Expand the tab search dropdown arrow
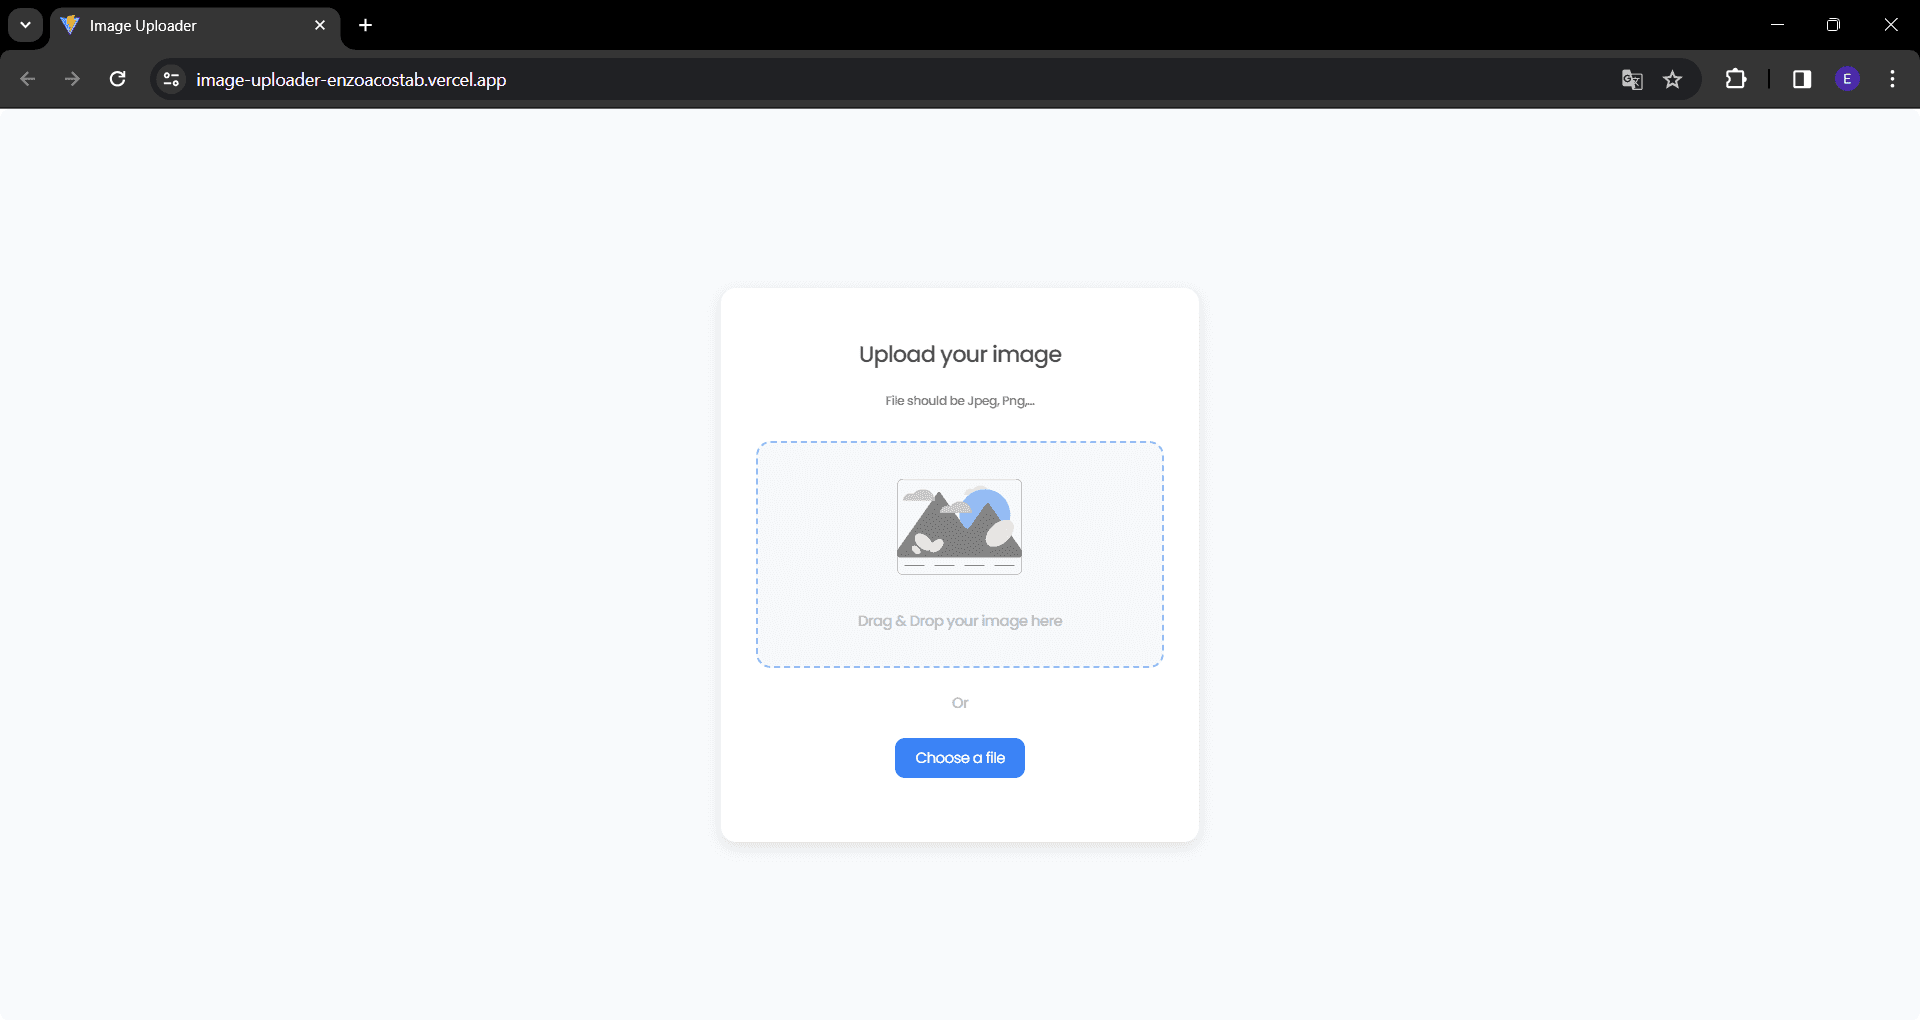The height and width of the screenshot is (1020, 1920). pos(25,25)
